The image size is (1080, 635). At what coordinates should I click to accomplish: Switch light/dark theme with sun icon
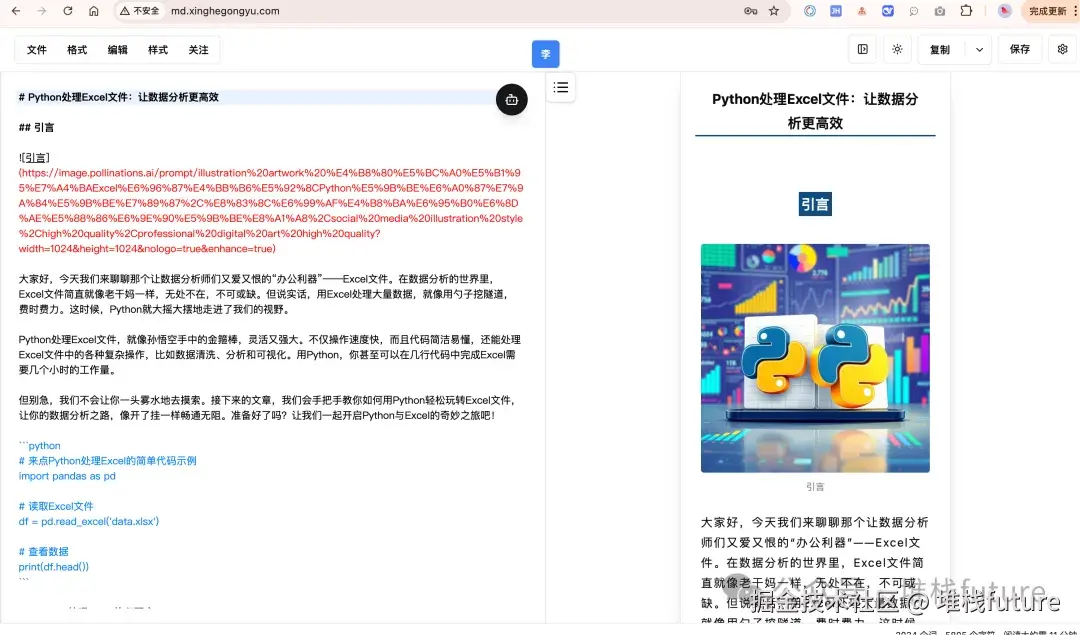point(897,50)
